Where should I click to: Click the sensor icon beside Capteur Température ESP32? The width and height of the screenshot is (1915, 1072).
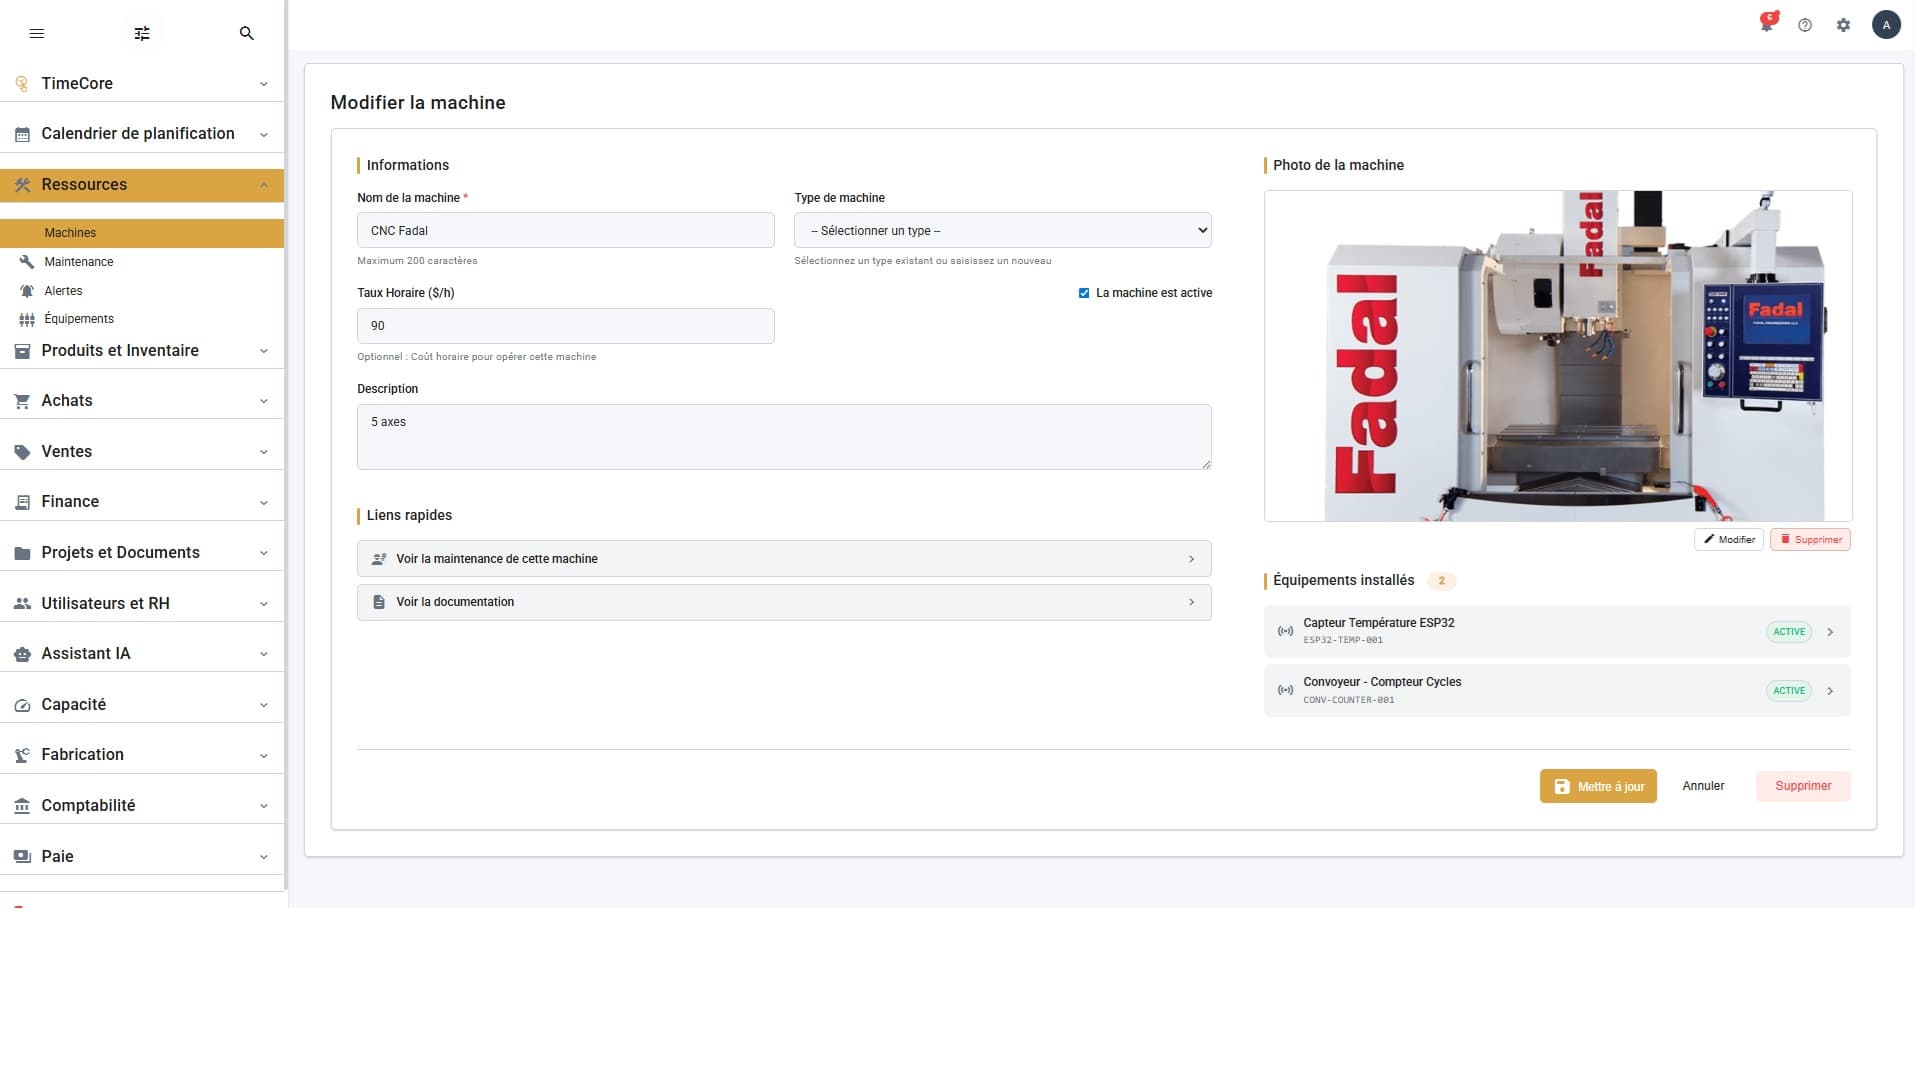pos(1285,631)
